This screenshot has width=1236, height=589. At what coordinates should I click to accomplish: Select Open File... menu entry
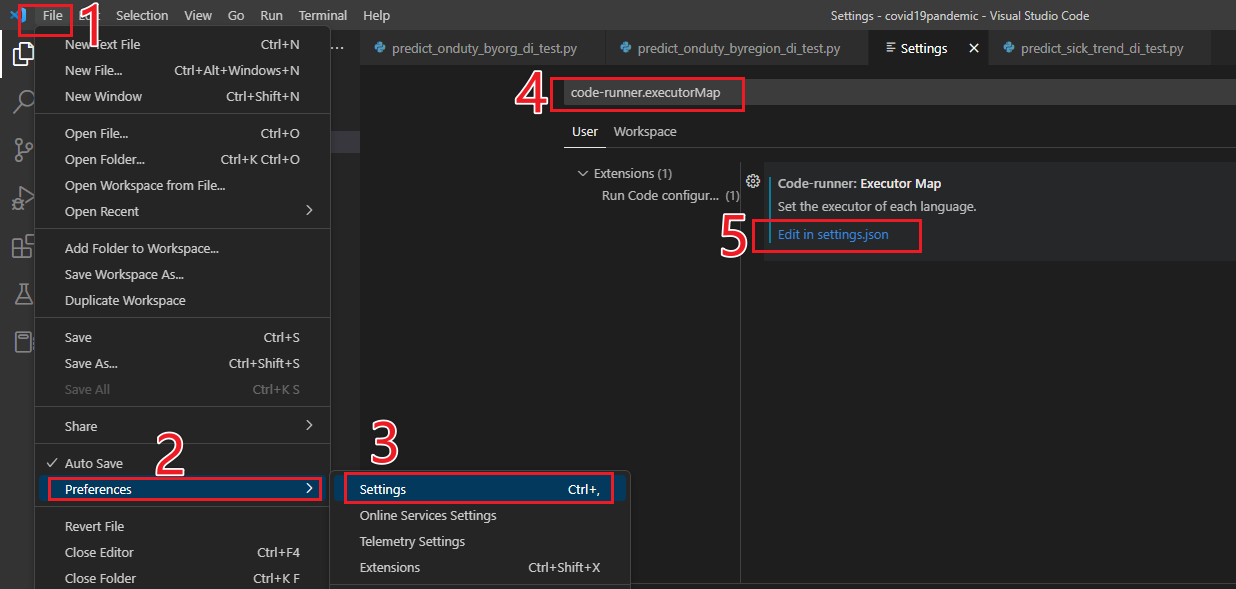pyautogui.click(x=182, y=133)
